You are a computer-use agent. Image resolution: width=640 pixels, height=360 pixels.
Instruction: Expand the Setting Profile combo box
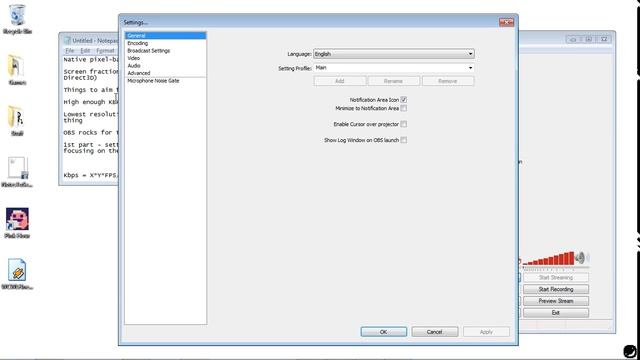click(393, 68)
